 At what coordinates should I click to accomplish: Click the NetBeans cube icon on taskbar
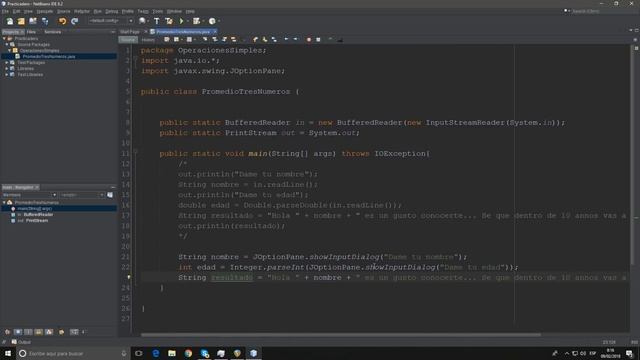[x=253, y=353]
